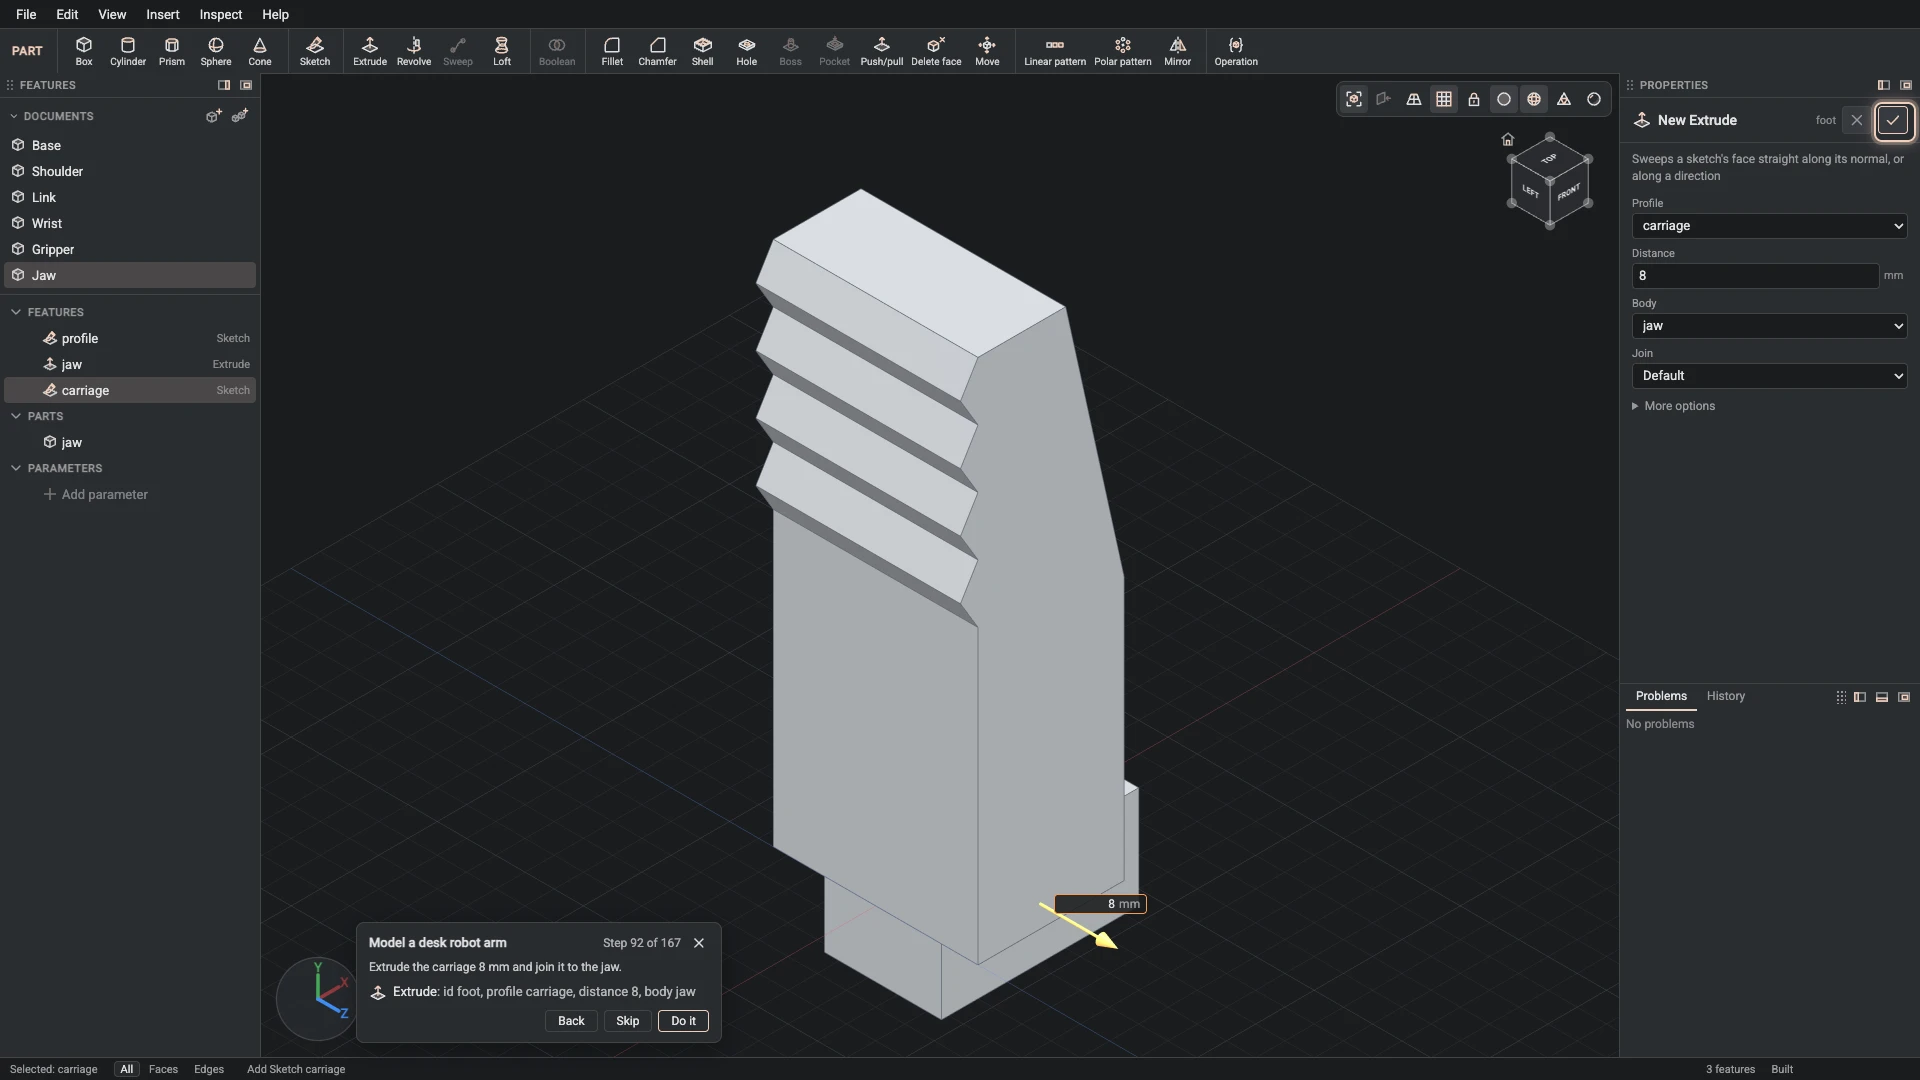
Task: Select the Mirror tool
Action: pyautogui.click(x=1178, y=51)
